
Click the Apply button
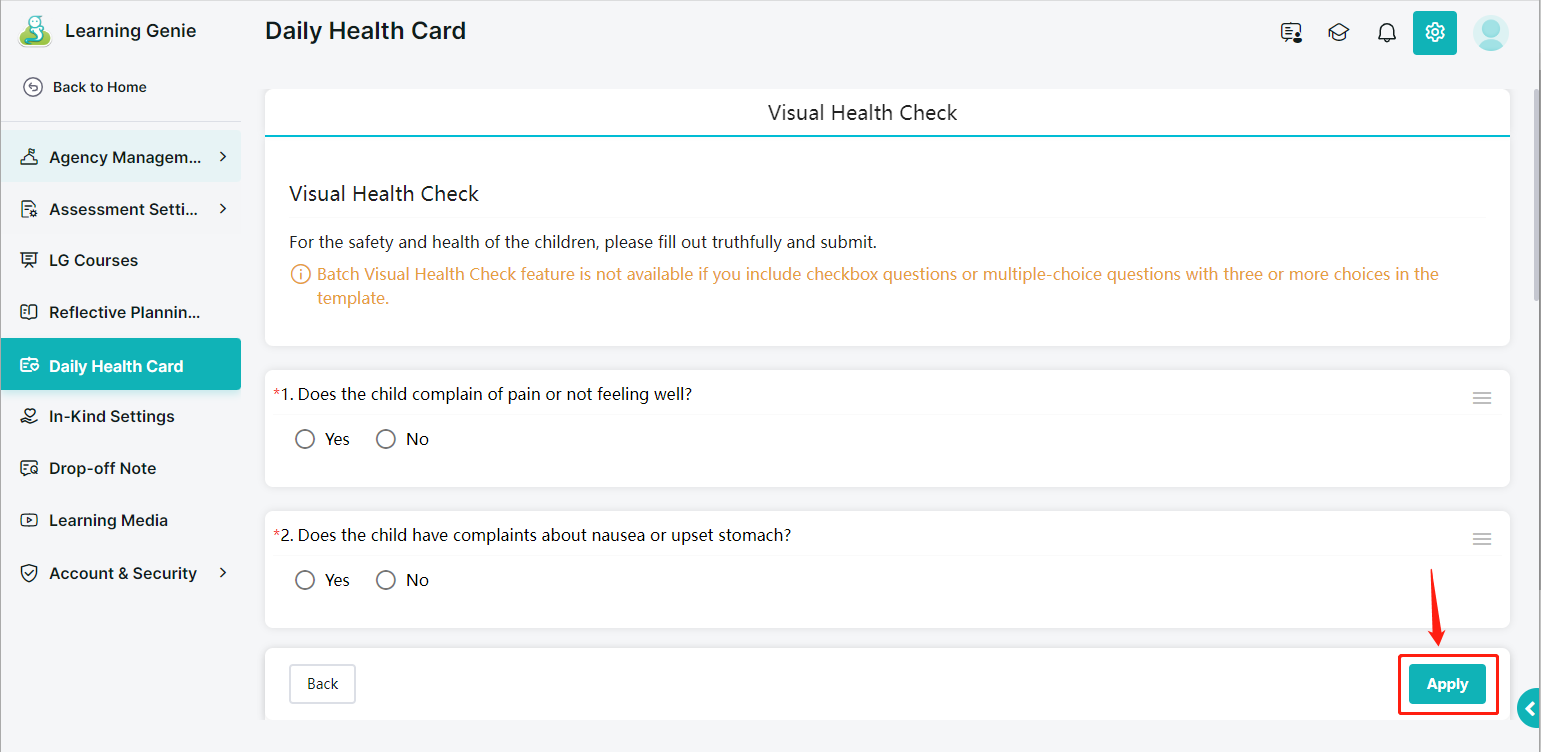point(1447,684)
